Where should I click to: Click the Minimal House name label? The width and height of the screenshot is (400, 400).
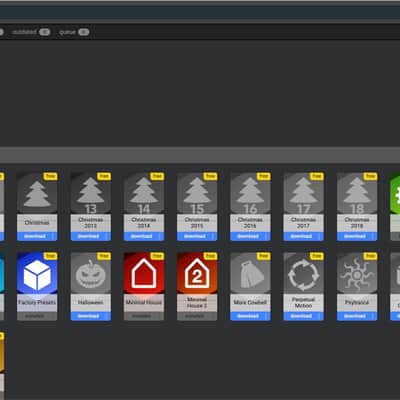(144, 302)
